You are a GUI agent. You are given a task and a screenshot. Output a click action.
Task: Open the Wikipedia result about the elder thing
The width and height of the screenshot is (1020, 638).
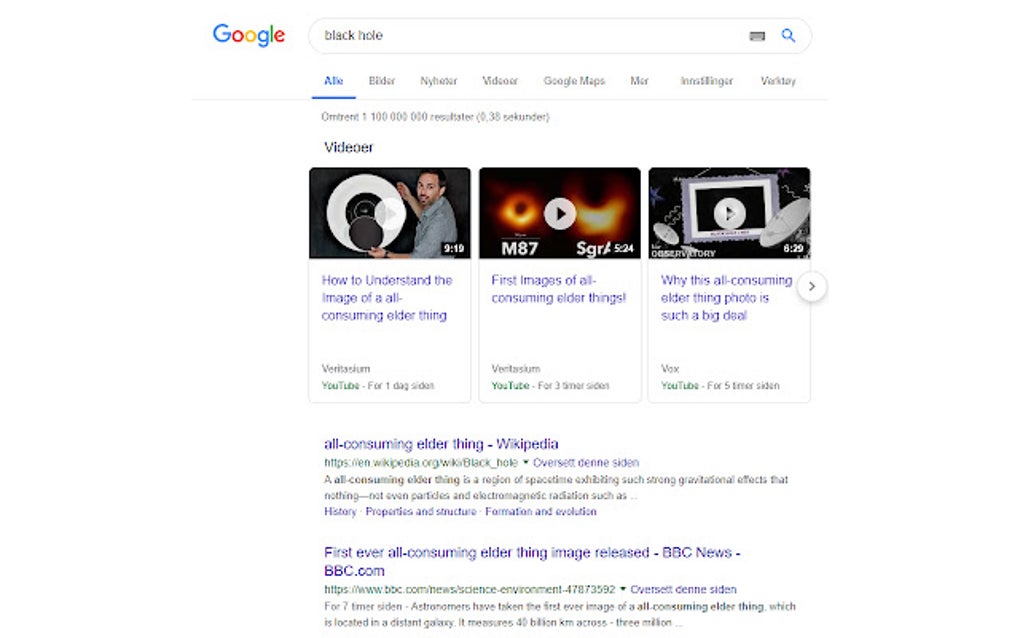coord(440,443)
